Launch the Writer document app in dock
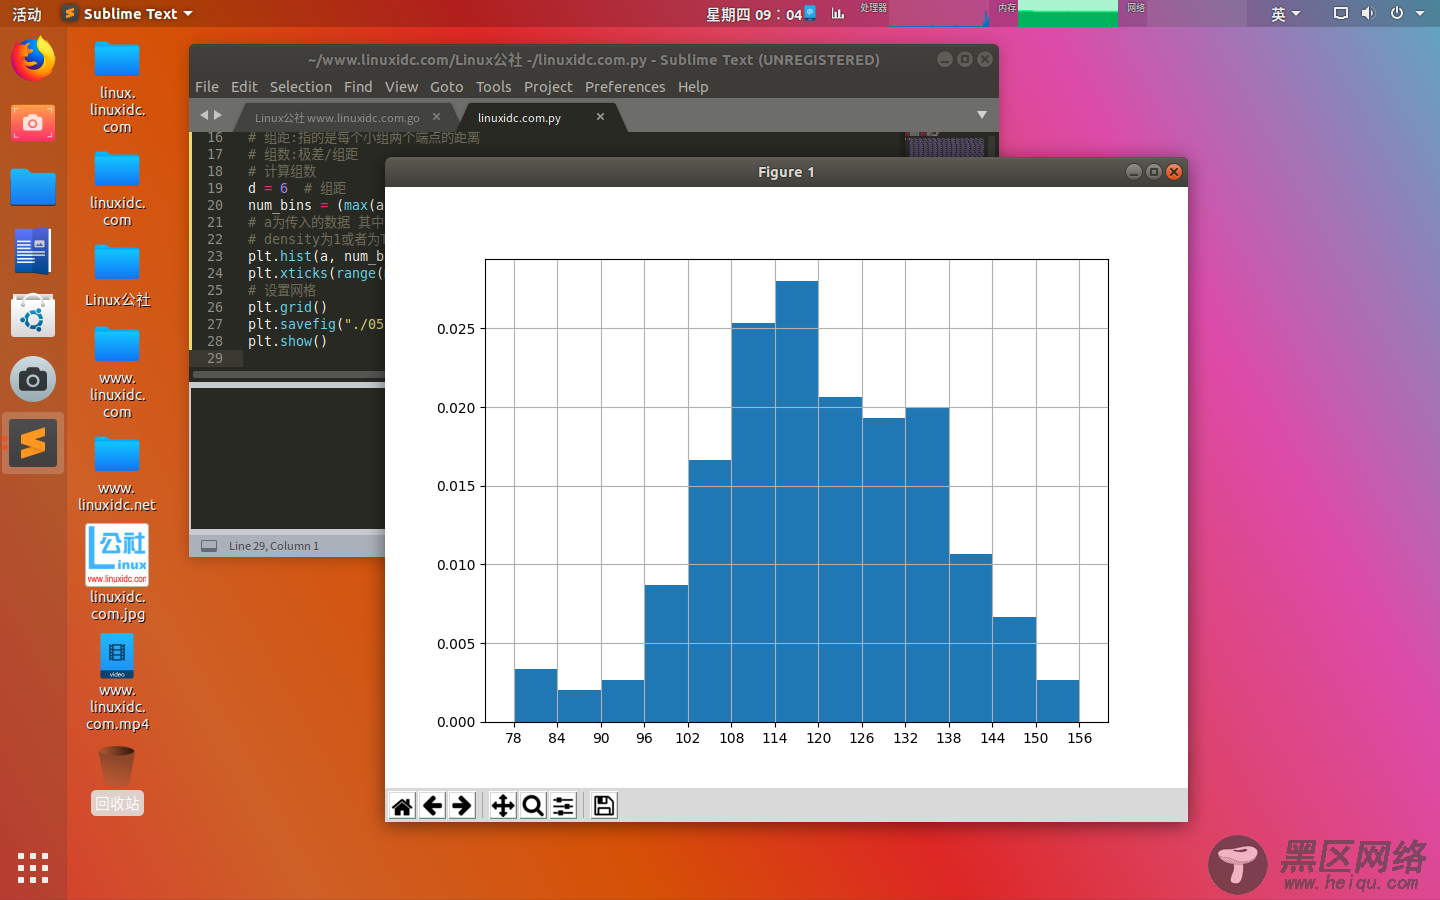 click(33, 251)
